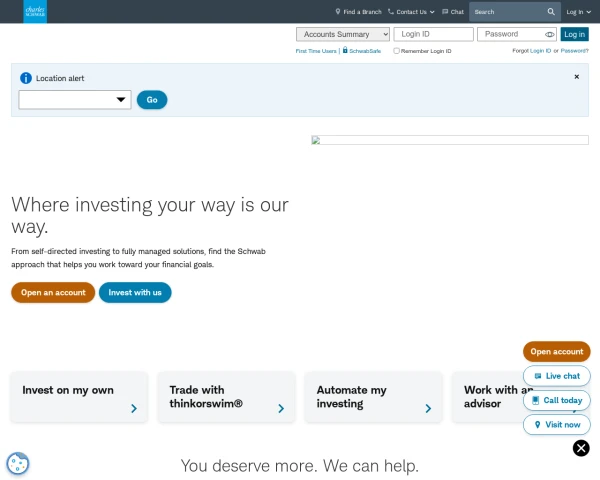Image resolution: width=600 pixels, height=480 pixels.
Task: Expand the Contact Us menu
Action: point(411,12)
